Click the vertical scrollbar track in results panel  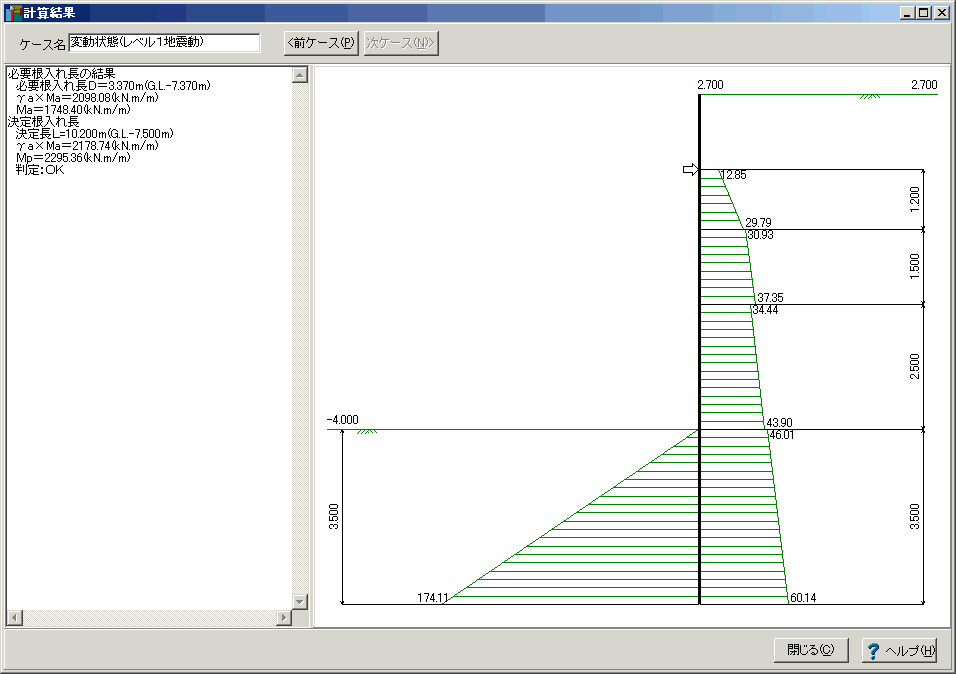click(x=299, y=340)
